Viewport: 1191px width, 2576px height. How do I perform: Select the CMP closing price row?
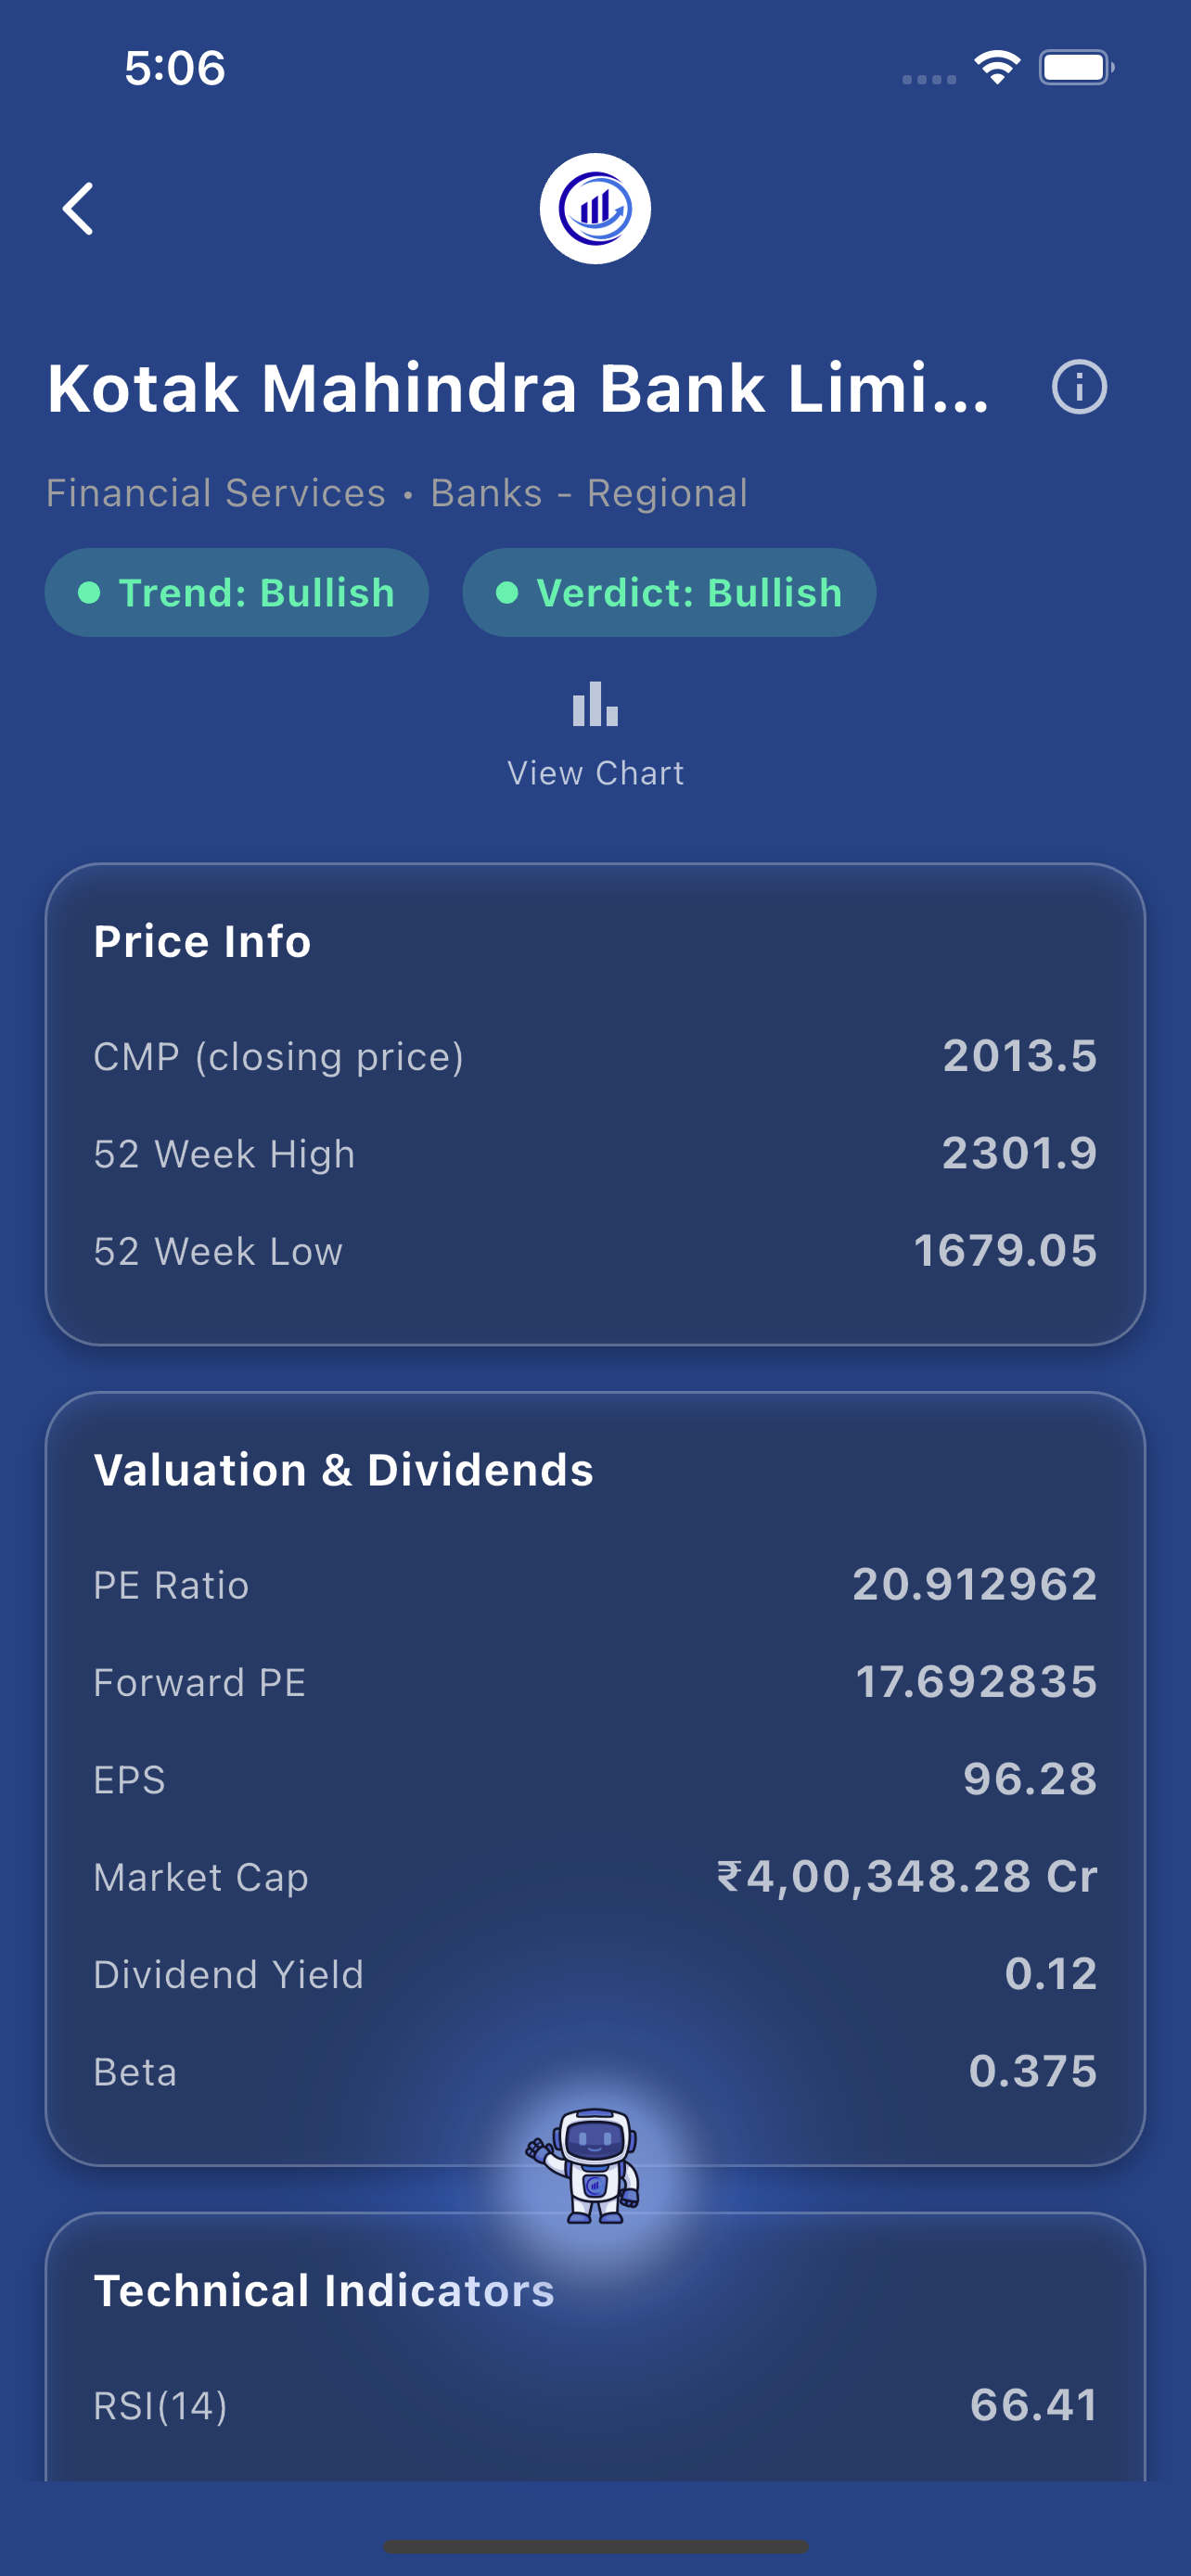tap(595, 1057)
